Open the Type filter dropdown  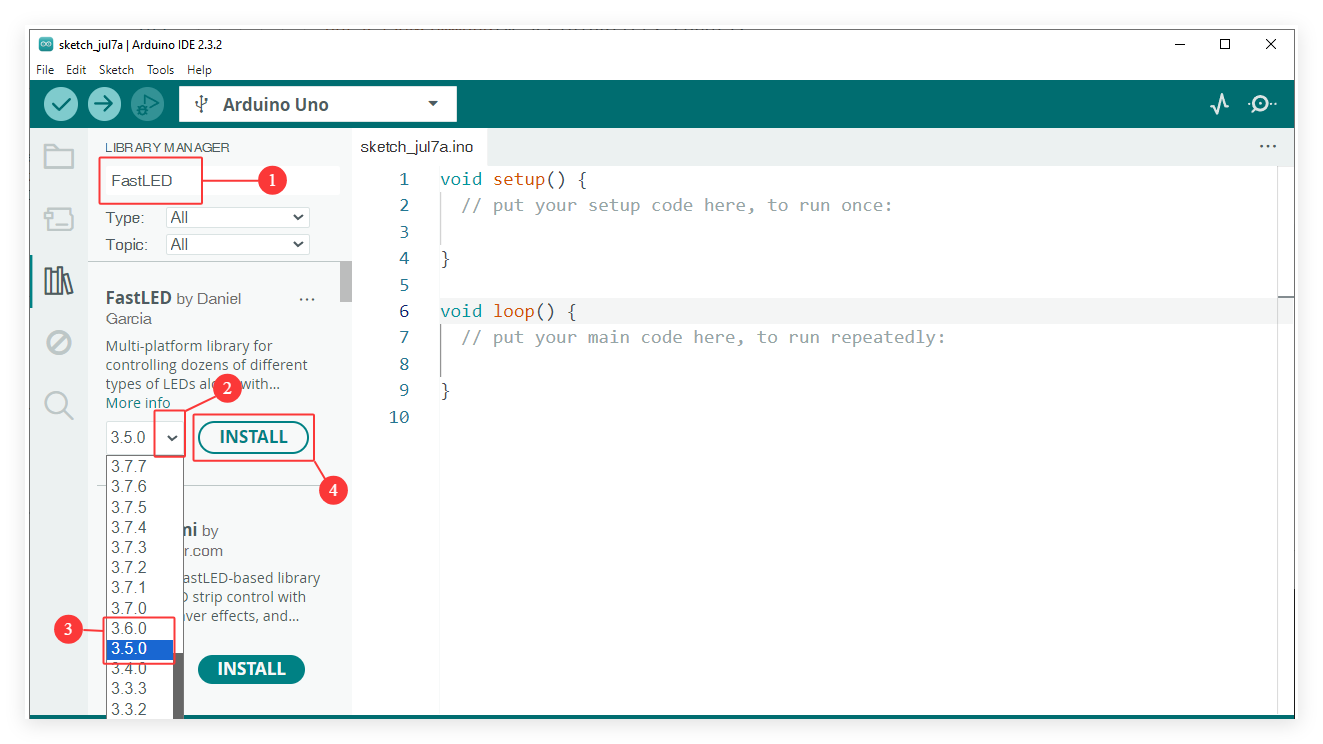[238, 217]
